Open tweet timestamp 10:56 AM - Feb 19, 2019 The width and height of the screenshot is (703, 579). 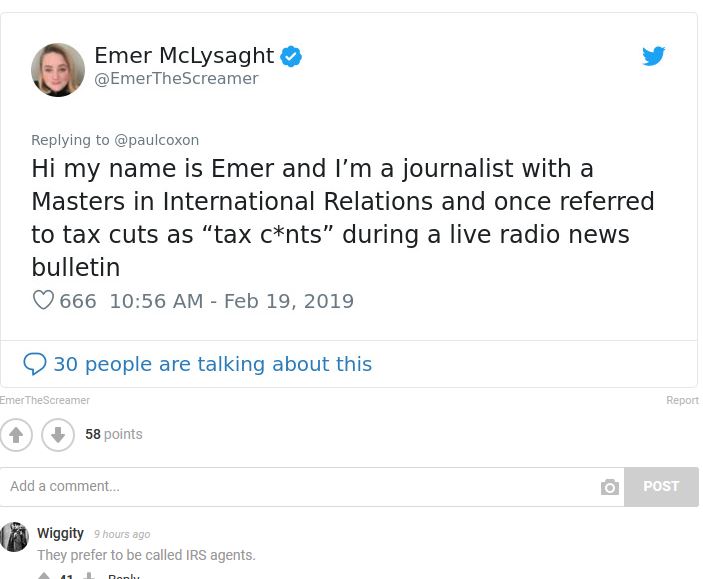[x=232, y=301]
